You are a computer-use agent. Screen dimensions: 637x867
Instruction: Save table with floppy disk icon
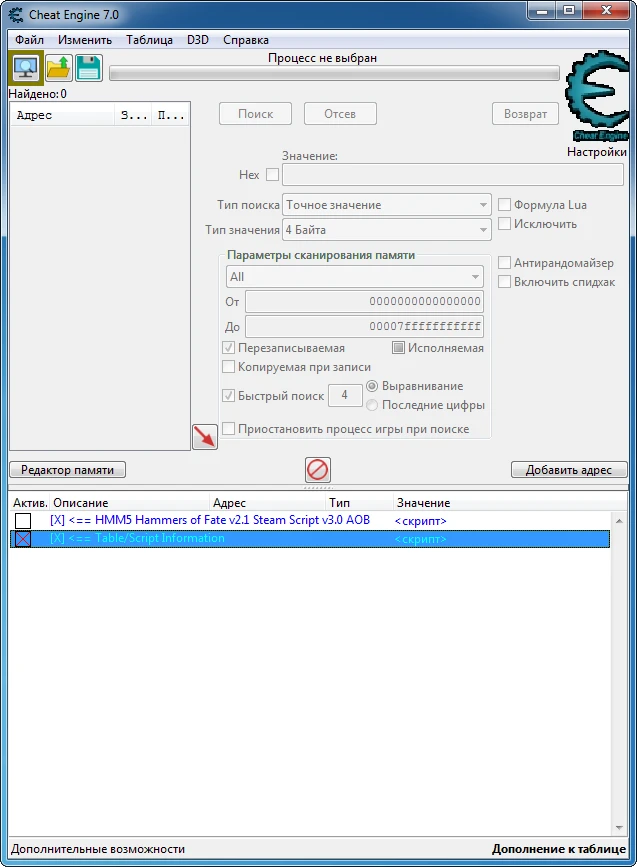(x=88, y=68)
